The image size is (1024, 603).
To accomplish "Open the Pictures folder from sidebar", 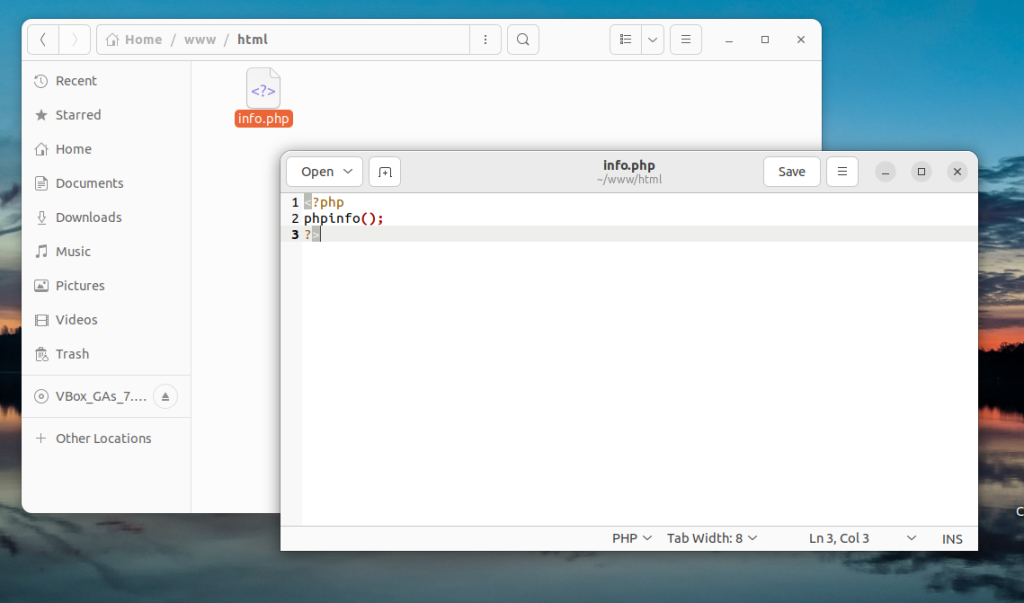I will click(79, 285).
